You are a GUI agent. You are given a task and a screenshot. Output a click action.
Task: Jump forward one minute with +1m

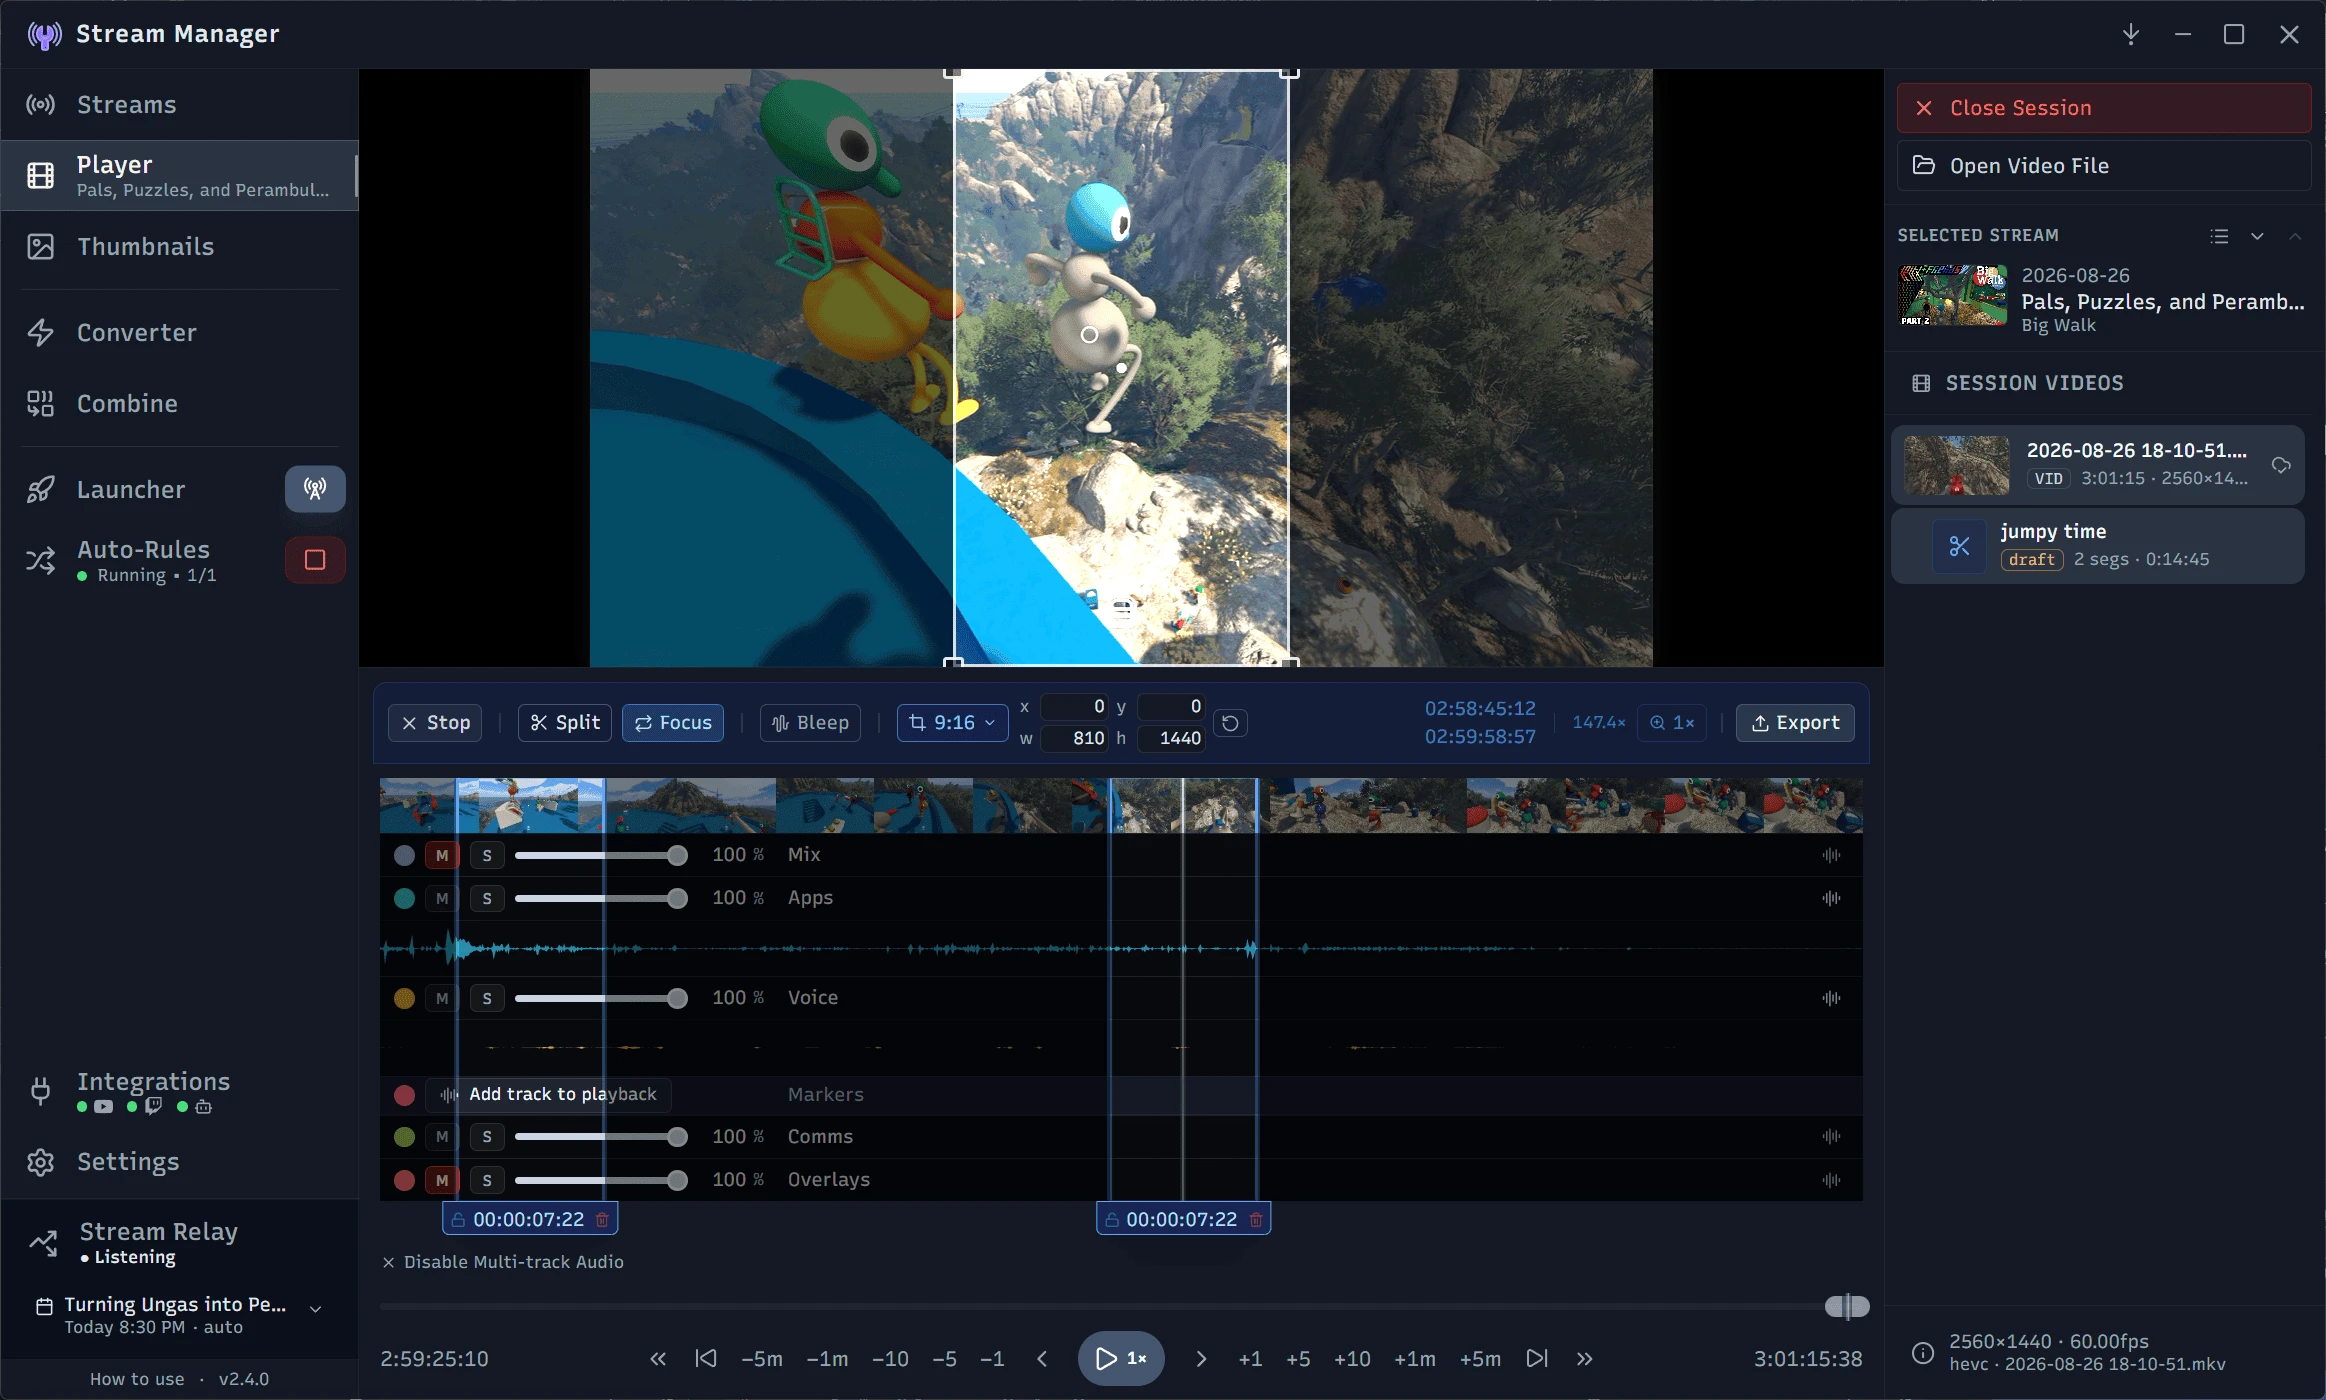click(x=1415, y=1359)
